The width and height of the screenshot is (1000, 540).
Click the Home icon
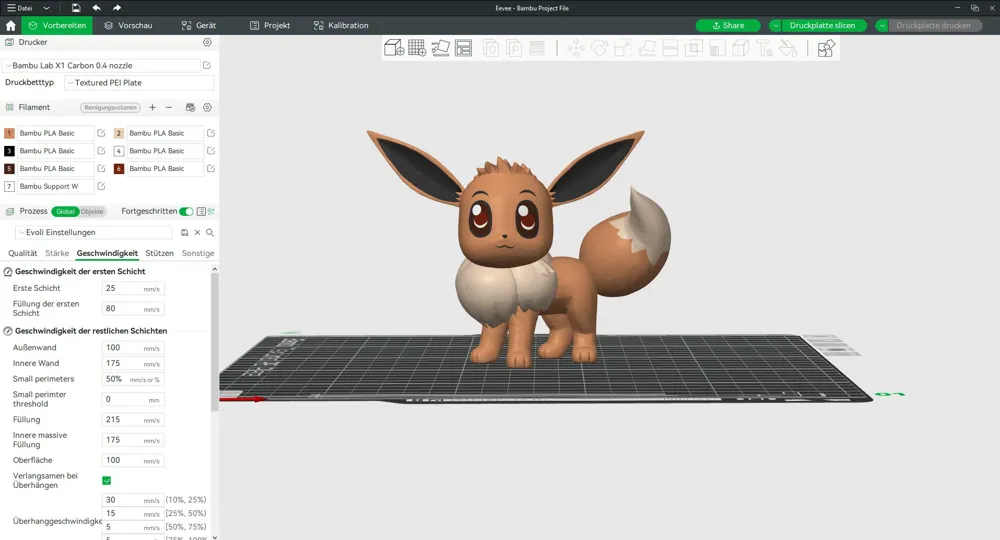(11, 26)
